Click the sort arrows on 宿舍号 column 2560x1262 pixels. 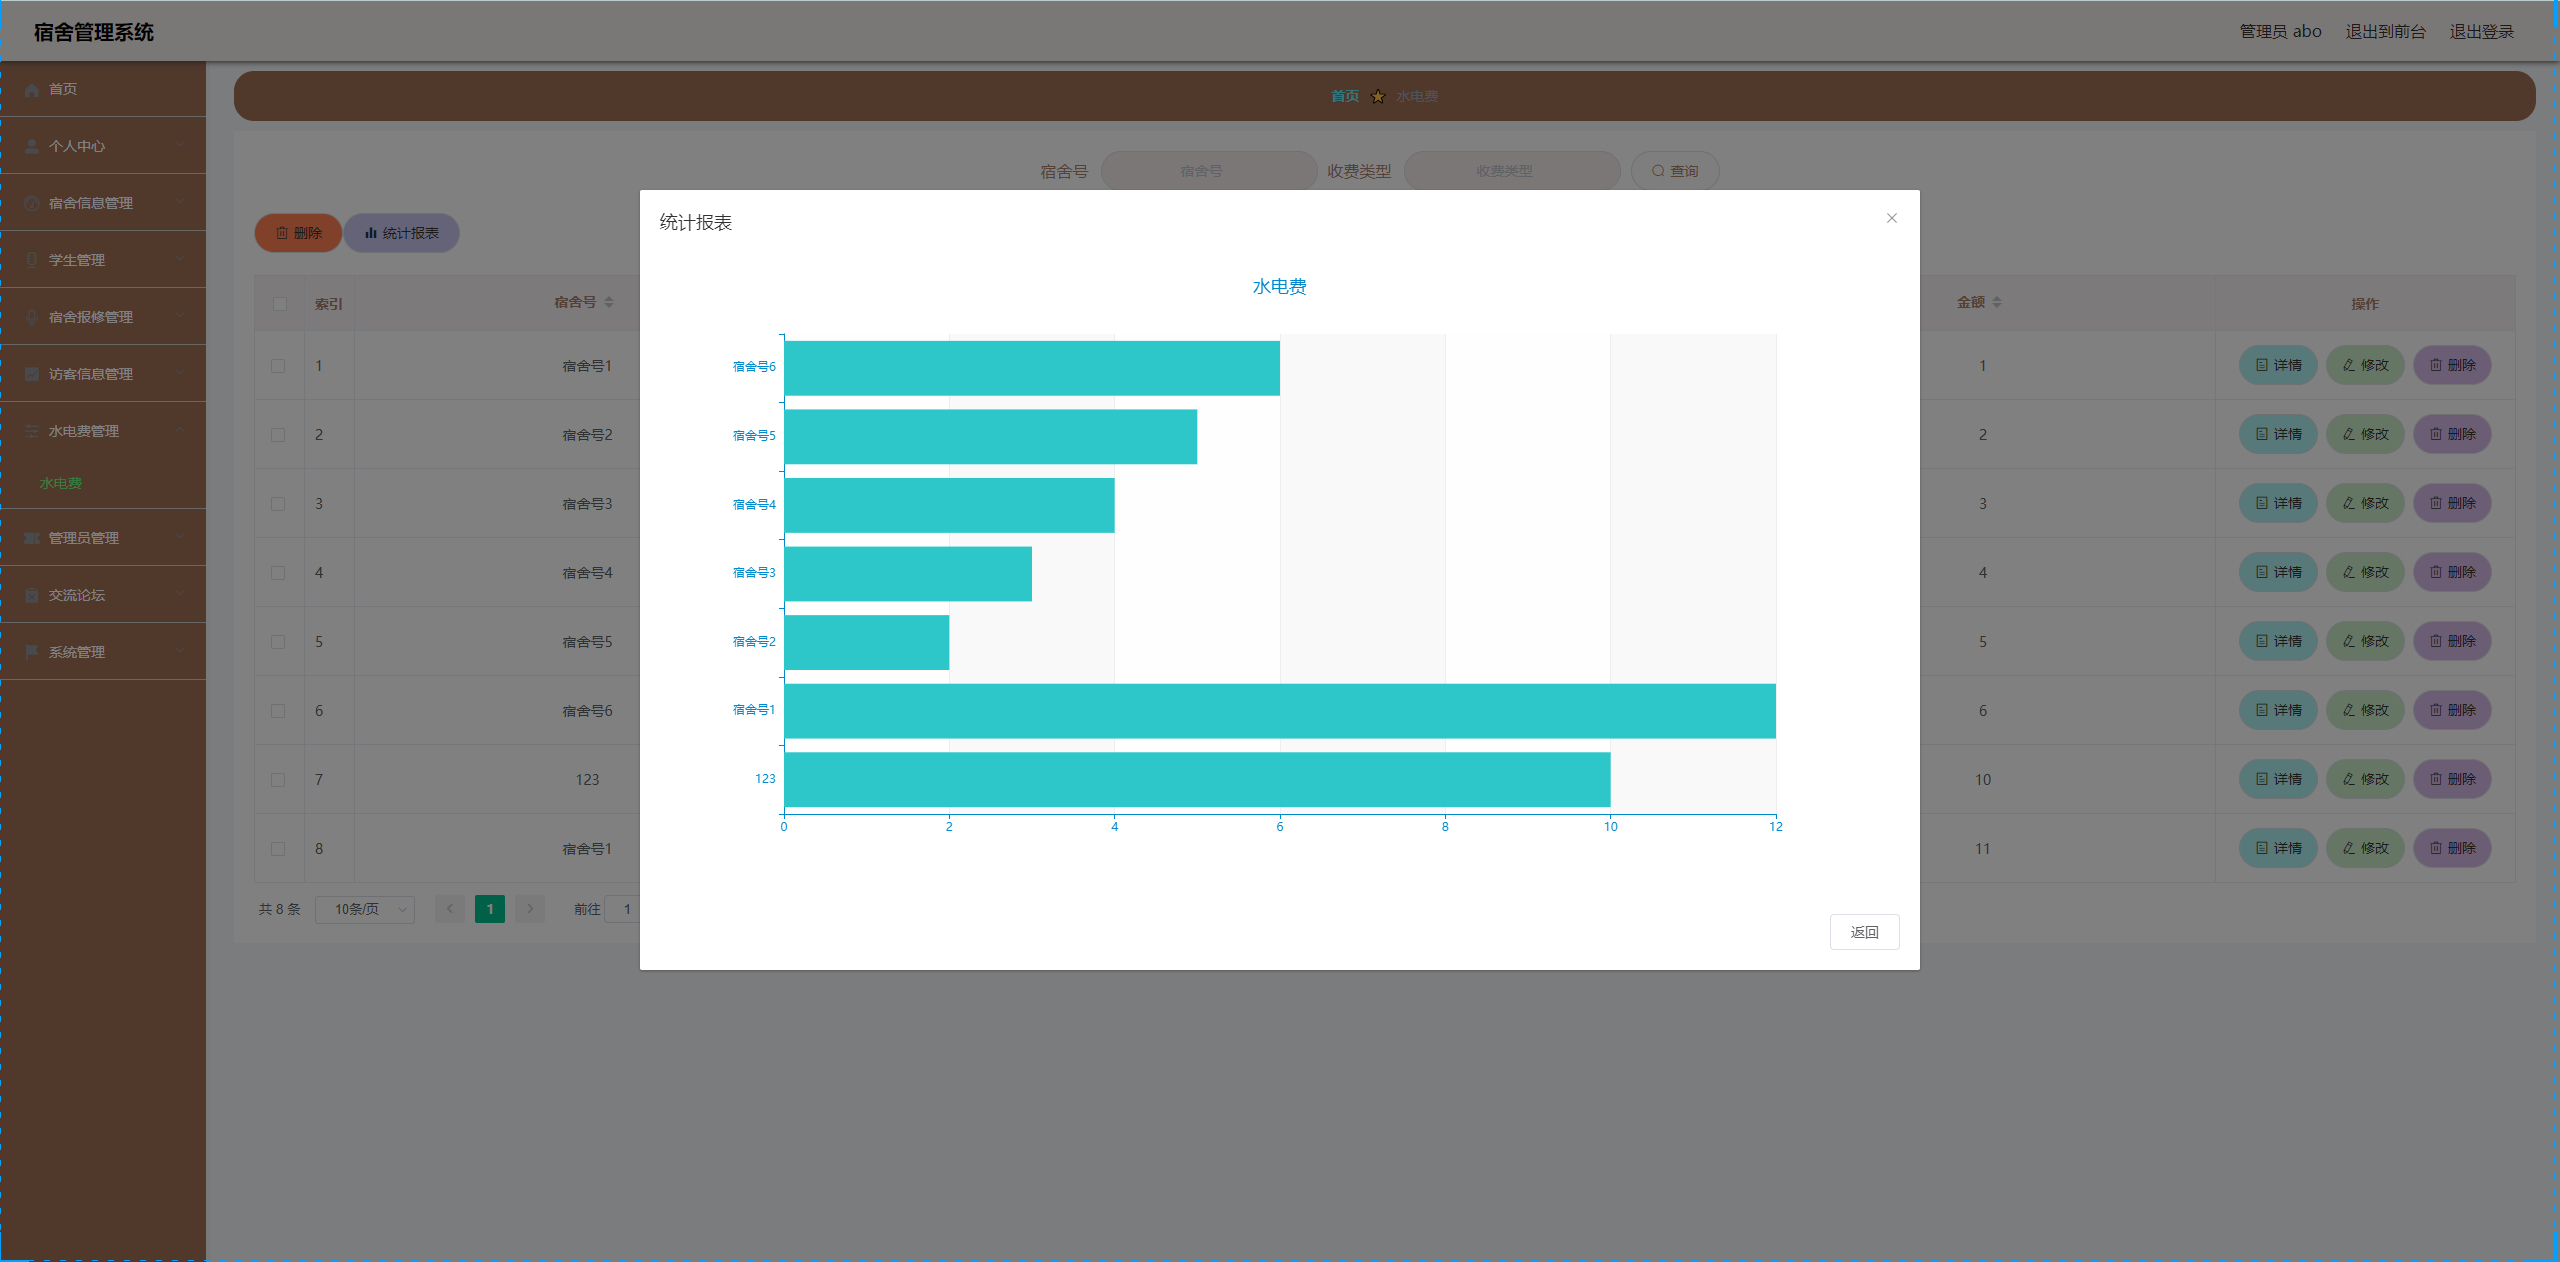[x=609, y=302]
